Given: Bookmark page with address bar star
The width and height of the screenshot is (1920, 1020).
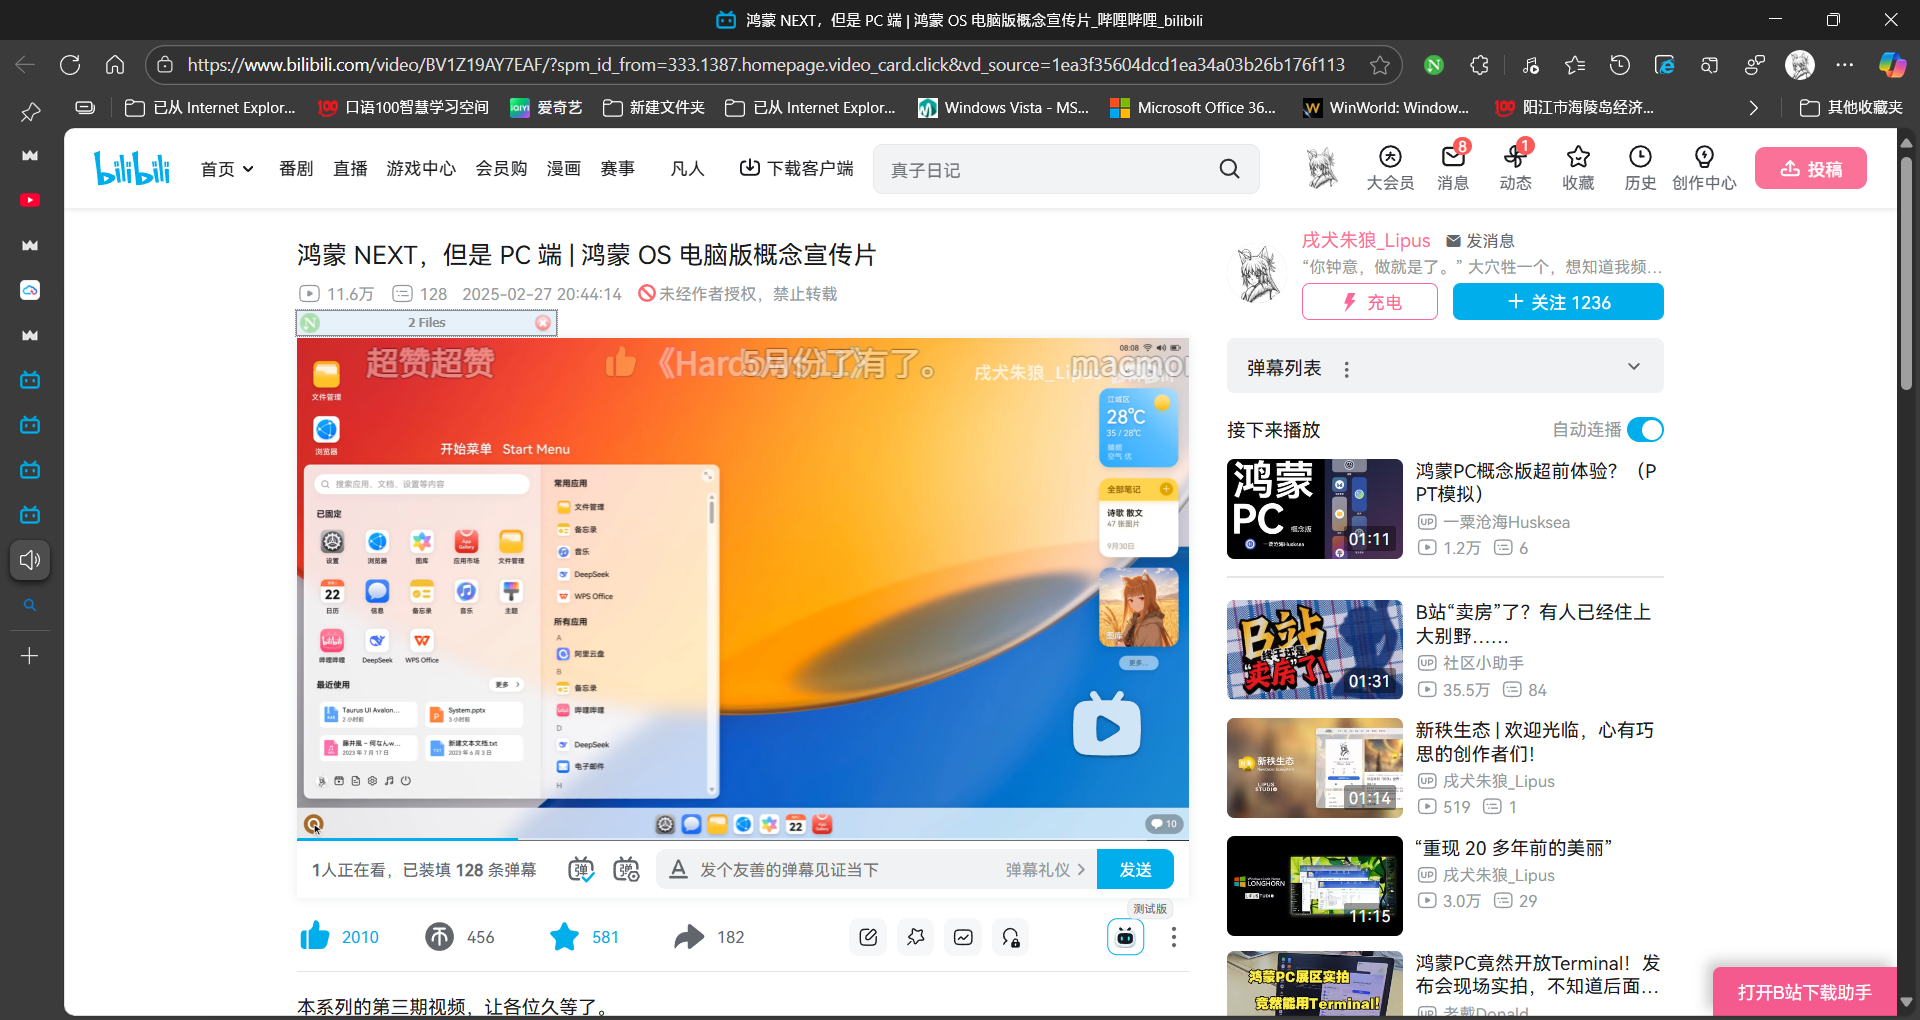Looking at the screenshot, I should 1380,65.
